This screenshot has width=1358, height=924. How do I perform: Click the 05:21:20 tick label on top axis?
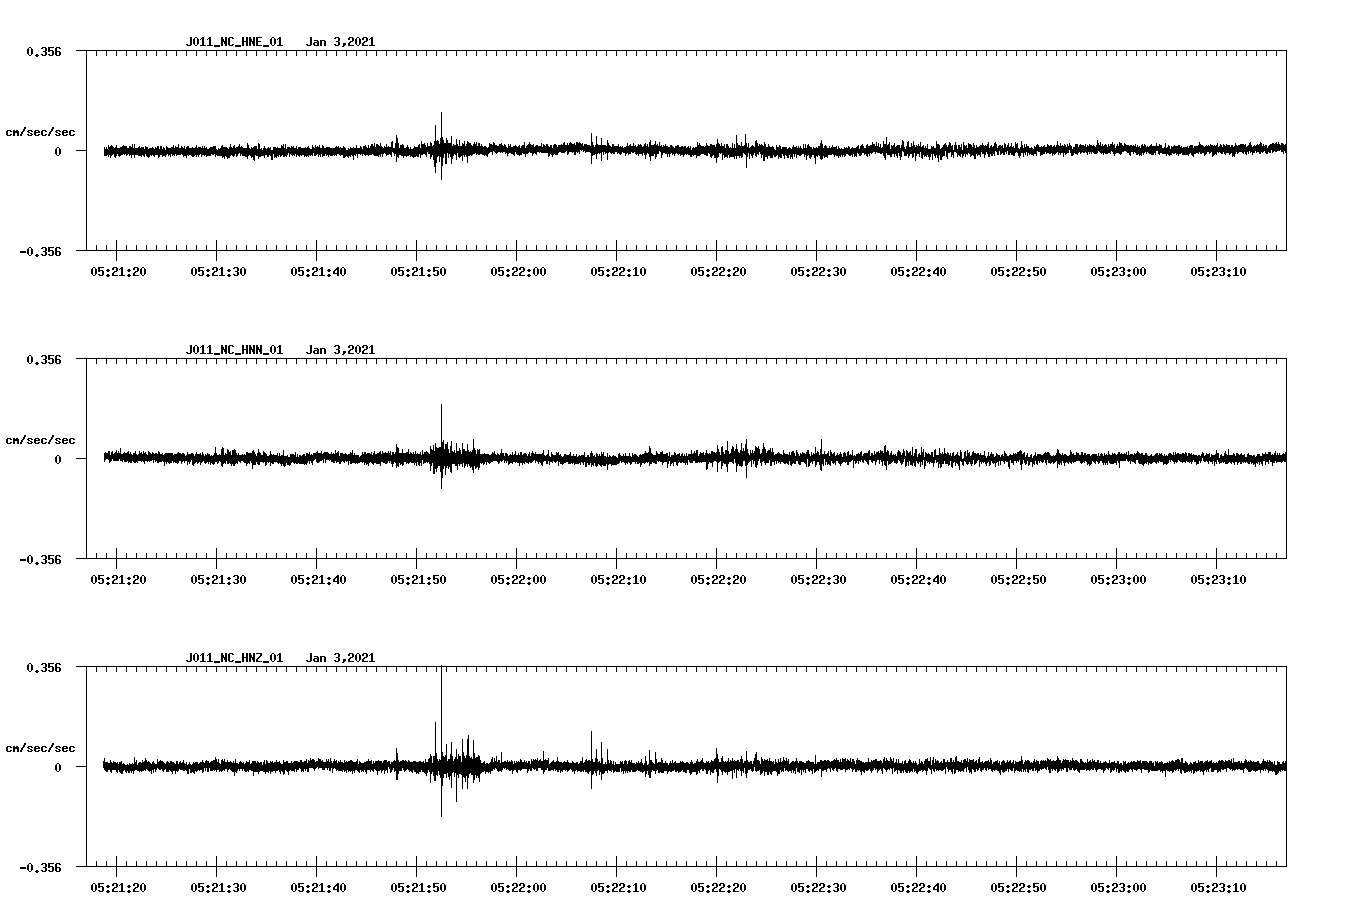pyautogui.click(x=118, y=269)
